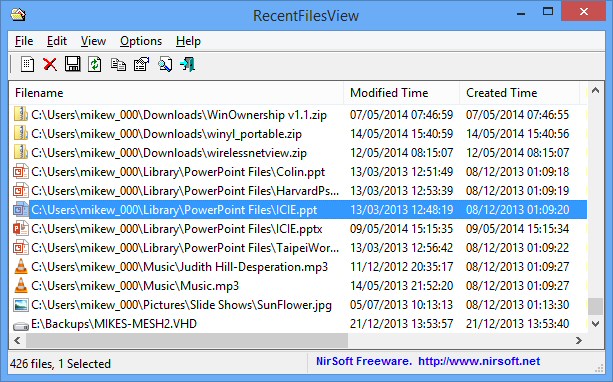Open the http://www.nirsoft.net link
Viewport: 613px width, 382px height.
pos(479,361)
